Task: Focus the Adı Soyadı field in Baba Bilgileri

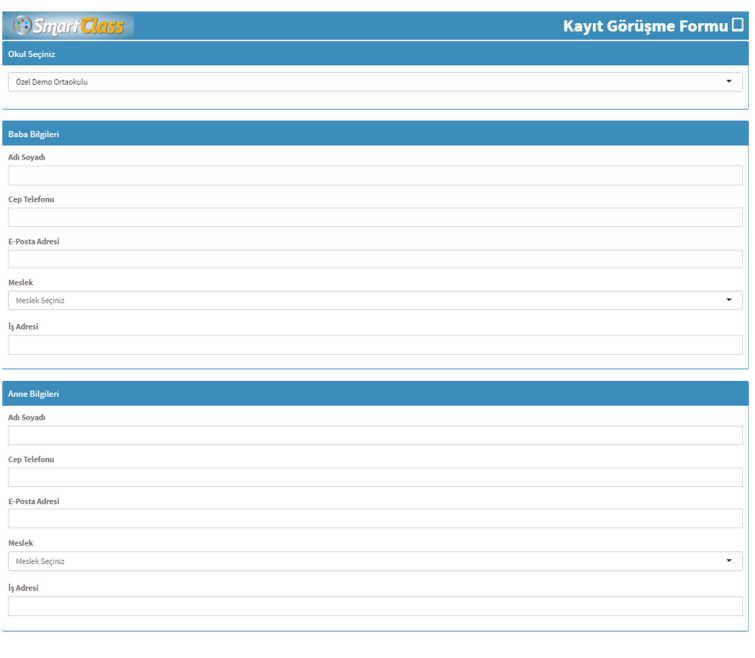Action: 375,176
